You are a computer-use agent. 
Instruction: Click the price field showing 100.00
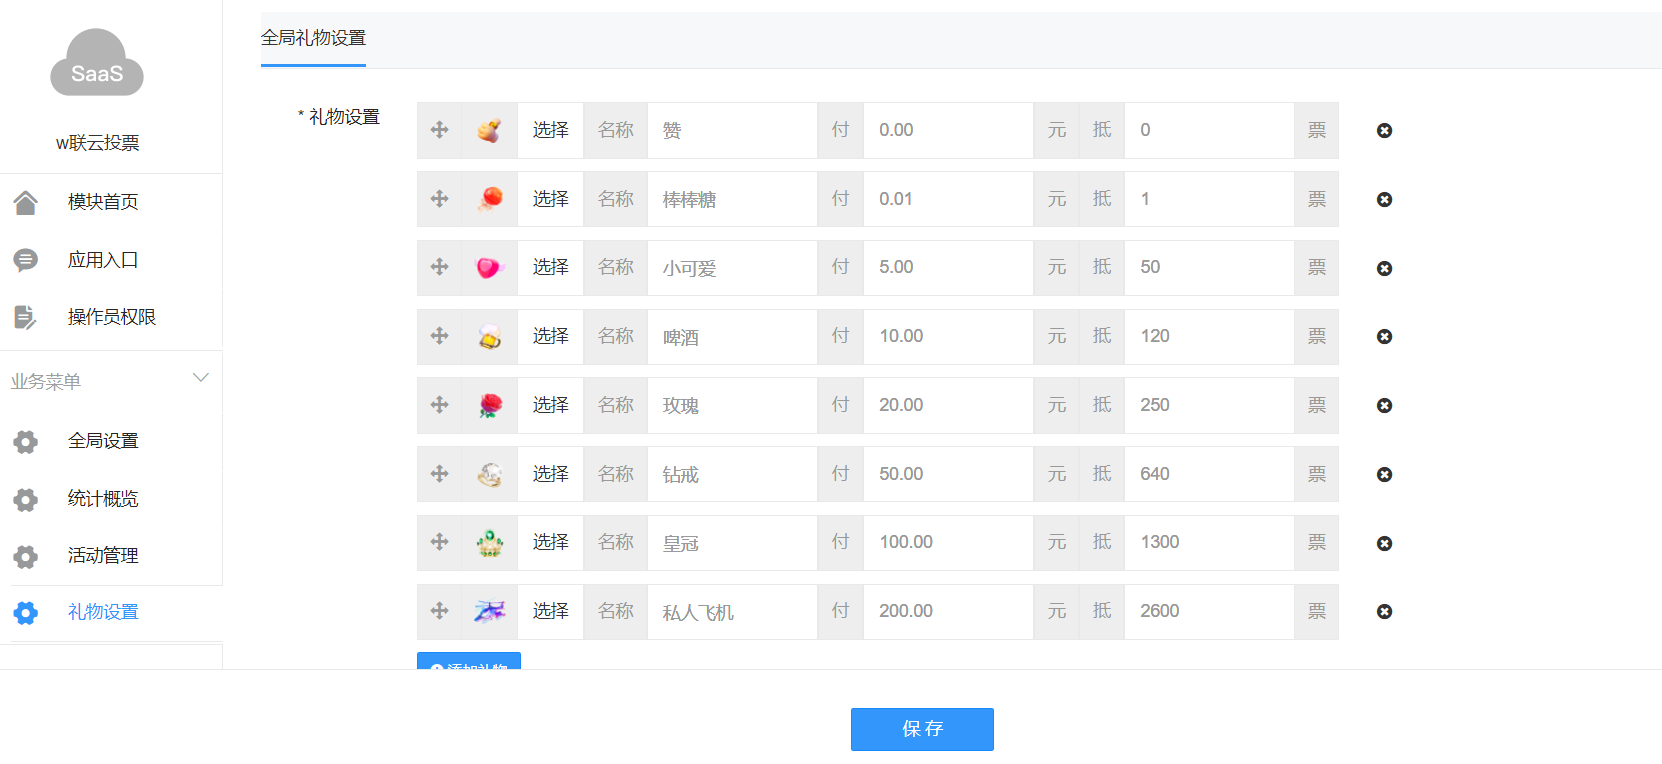coord(949,542)
